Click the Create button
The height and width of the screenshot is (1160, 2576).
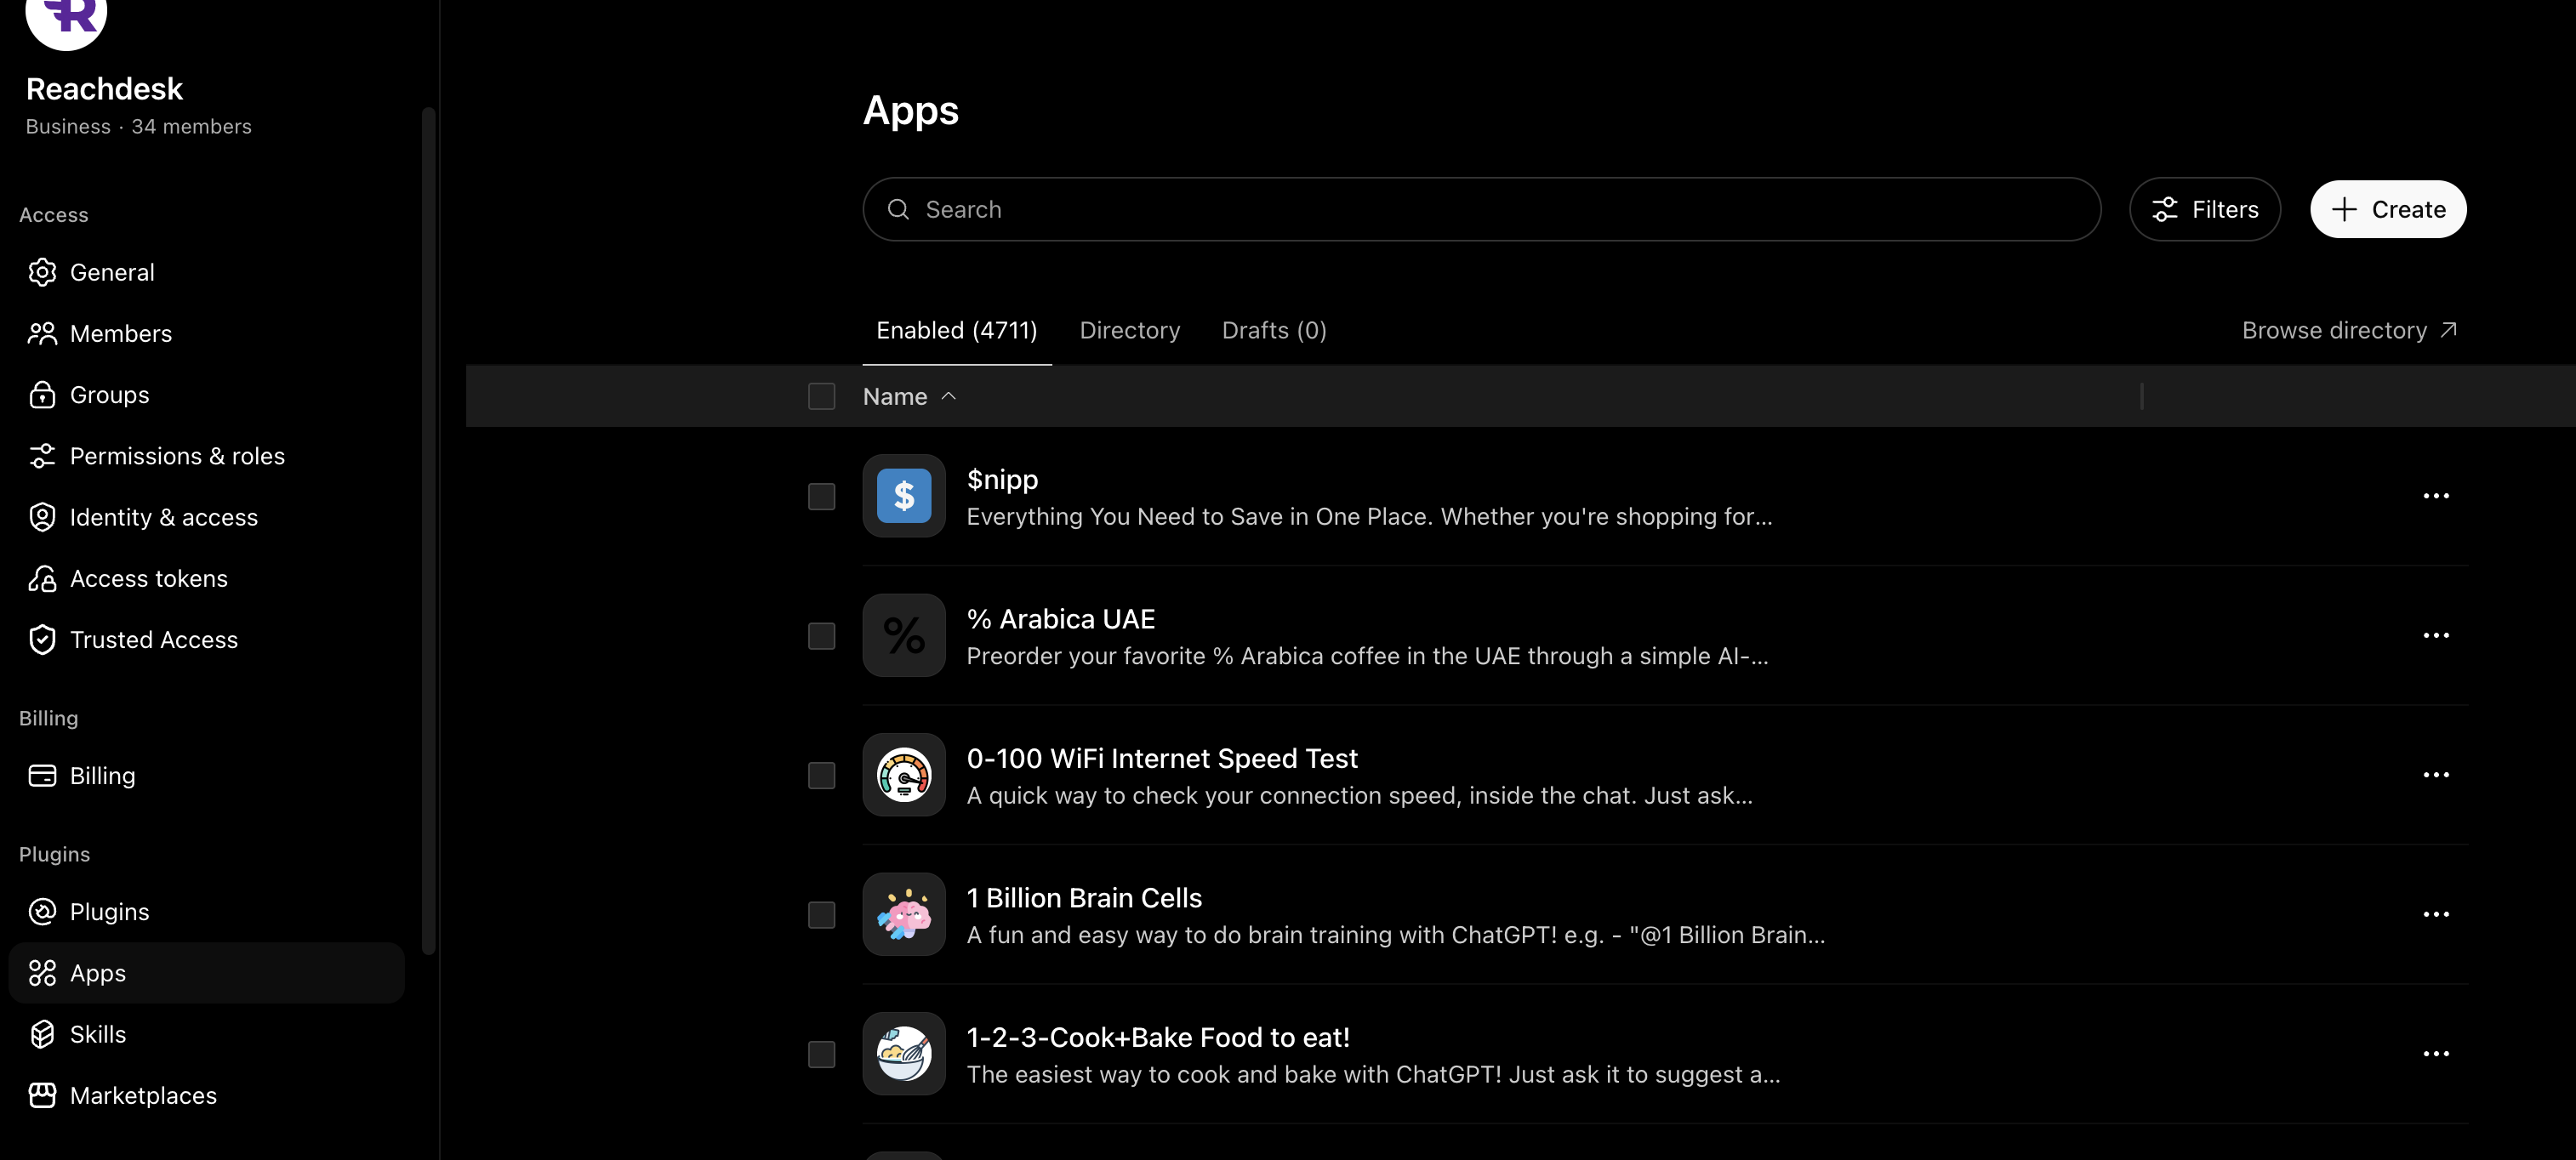point(2388,210)
